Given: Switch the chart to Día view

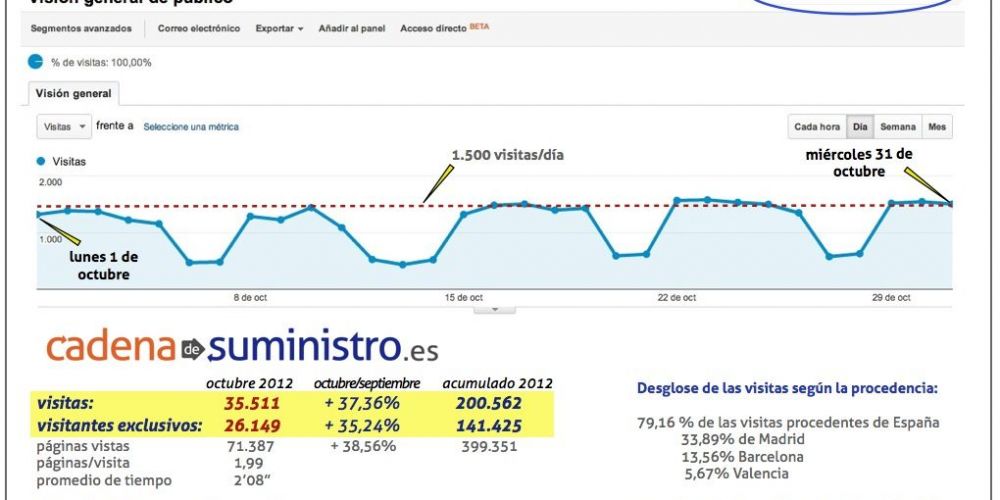Looking at the screenshot, I should coord(859,127).
